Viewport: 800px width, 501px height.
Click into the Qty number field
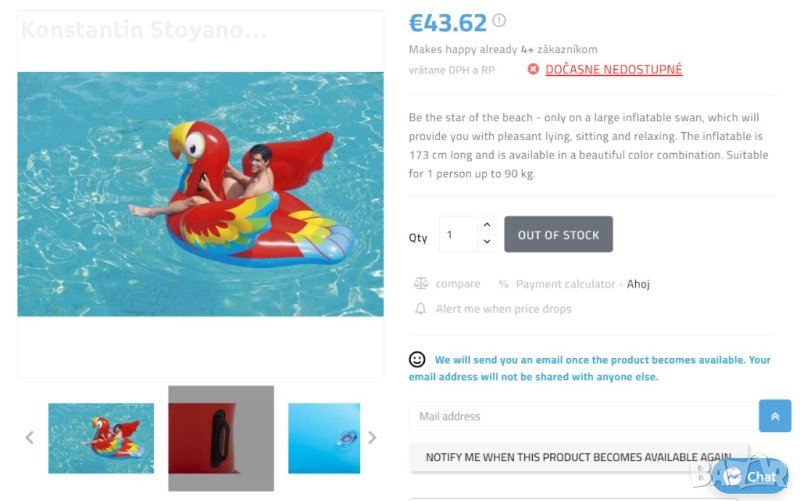459,234
